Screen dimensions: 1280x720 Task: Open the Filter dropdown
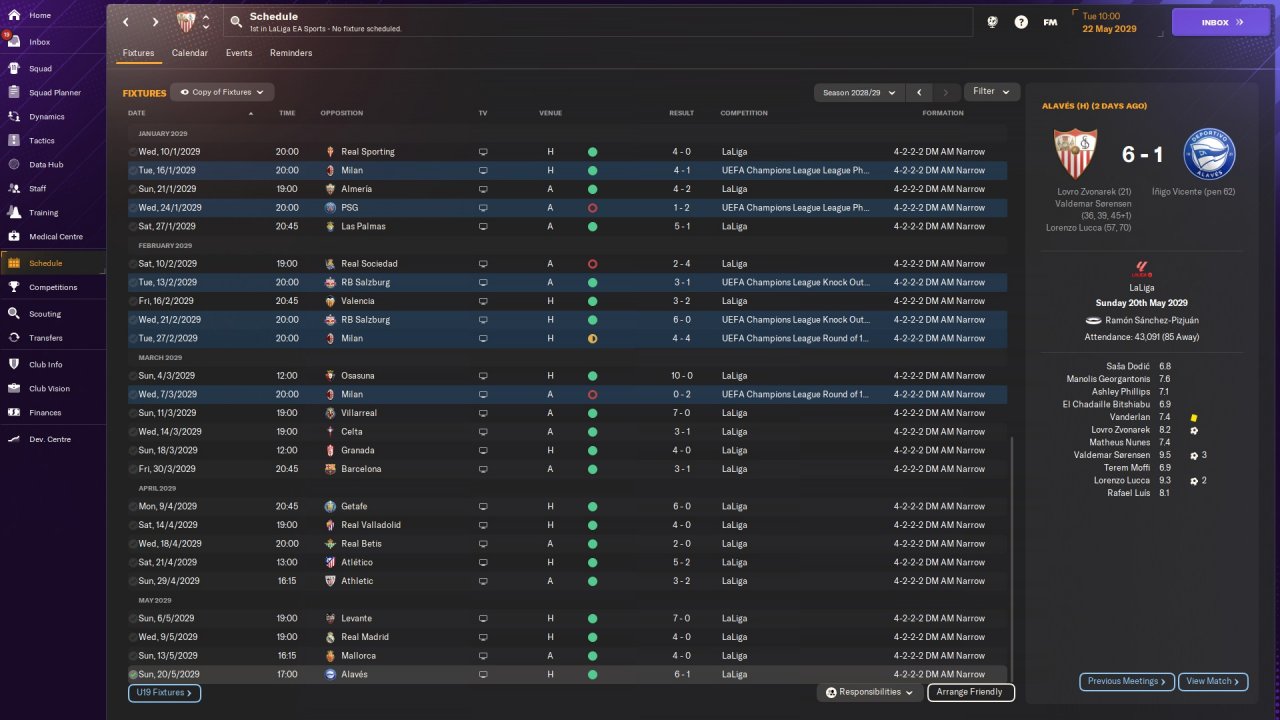(x=991, y=92)
